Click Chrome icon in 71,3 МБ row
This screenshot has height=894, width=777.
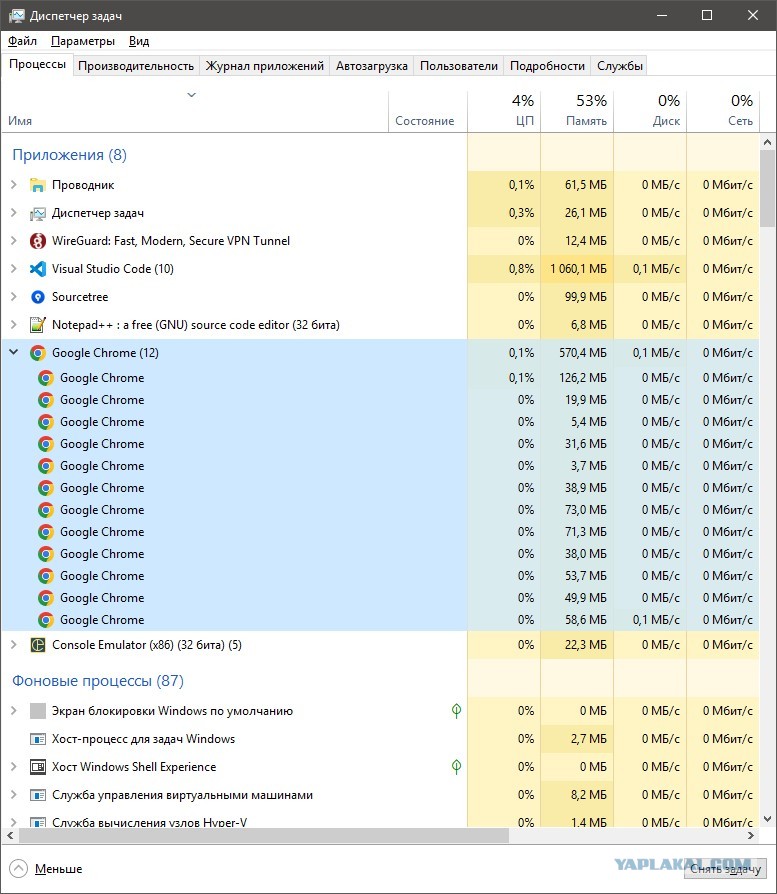point(46,532)
